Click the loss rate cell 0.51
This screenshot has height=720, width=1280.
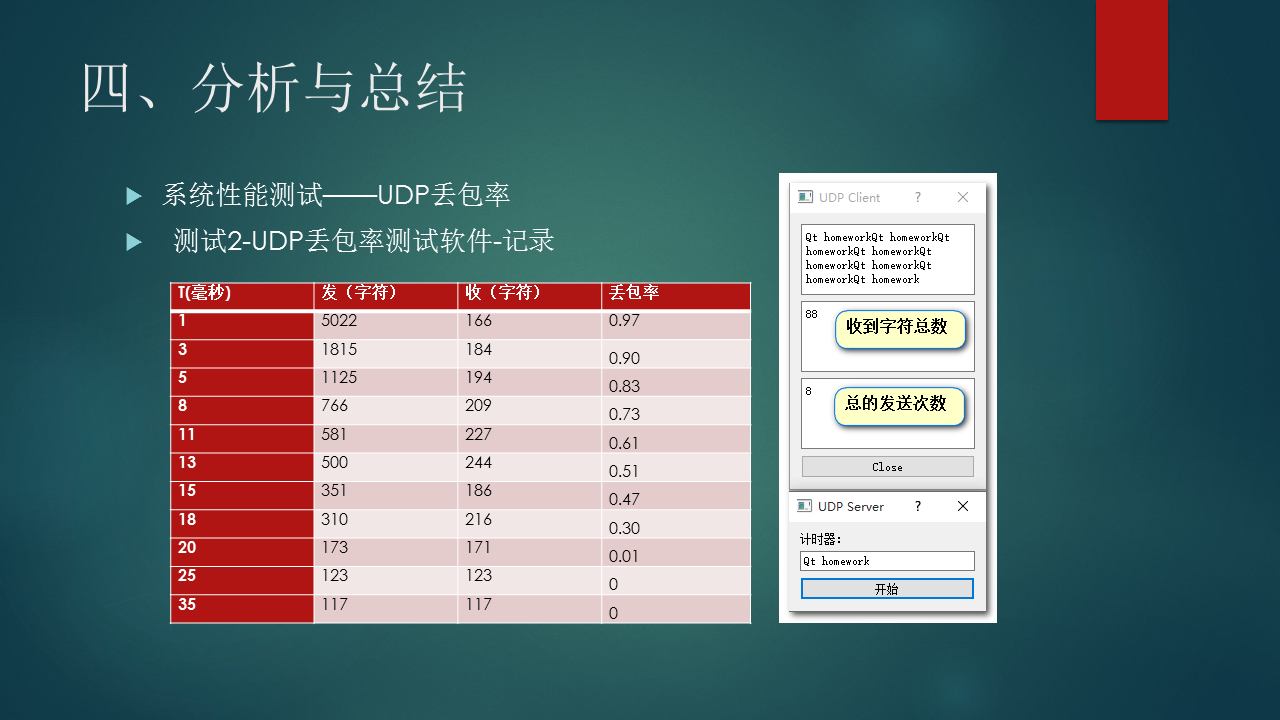(x=676, y=467)
